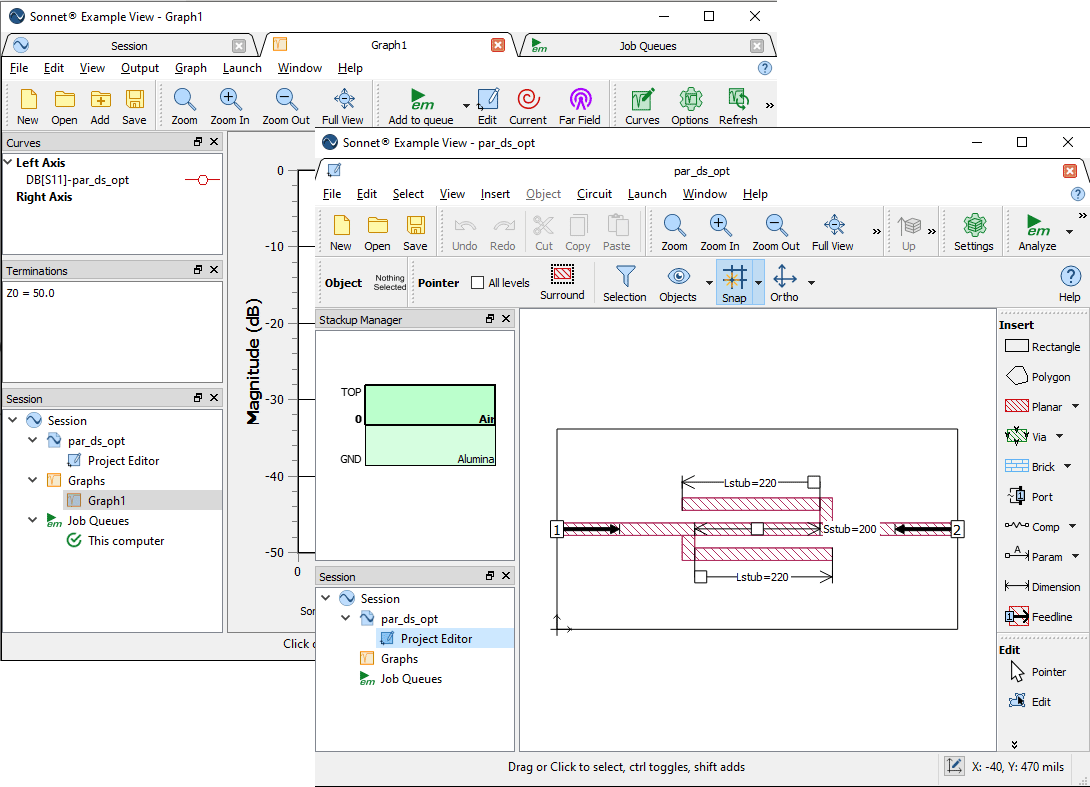Open the Select menu in par_ds_opt window

pos(408,194)
